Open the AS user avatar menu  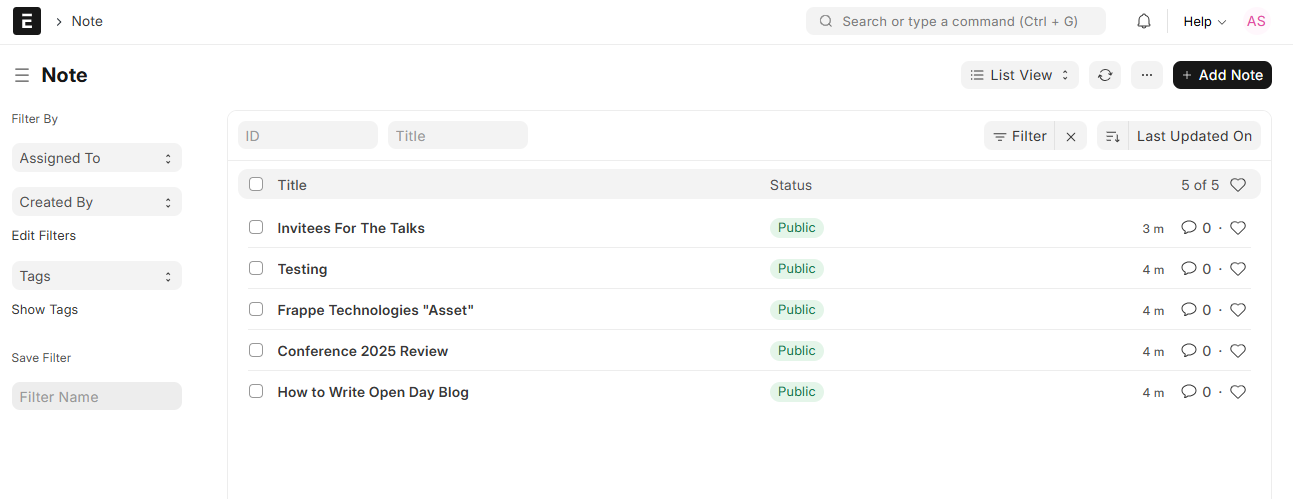[1256, 21]
